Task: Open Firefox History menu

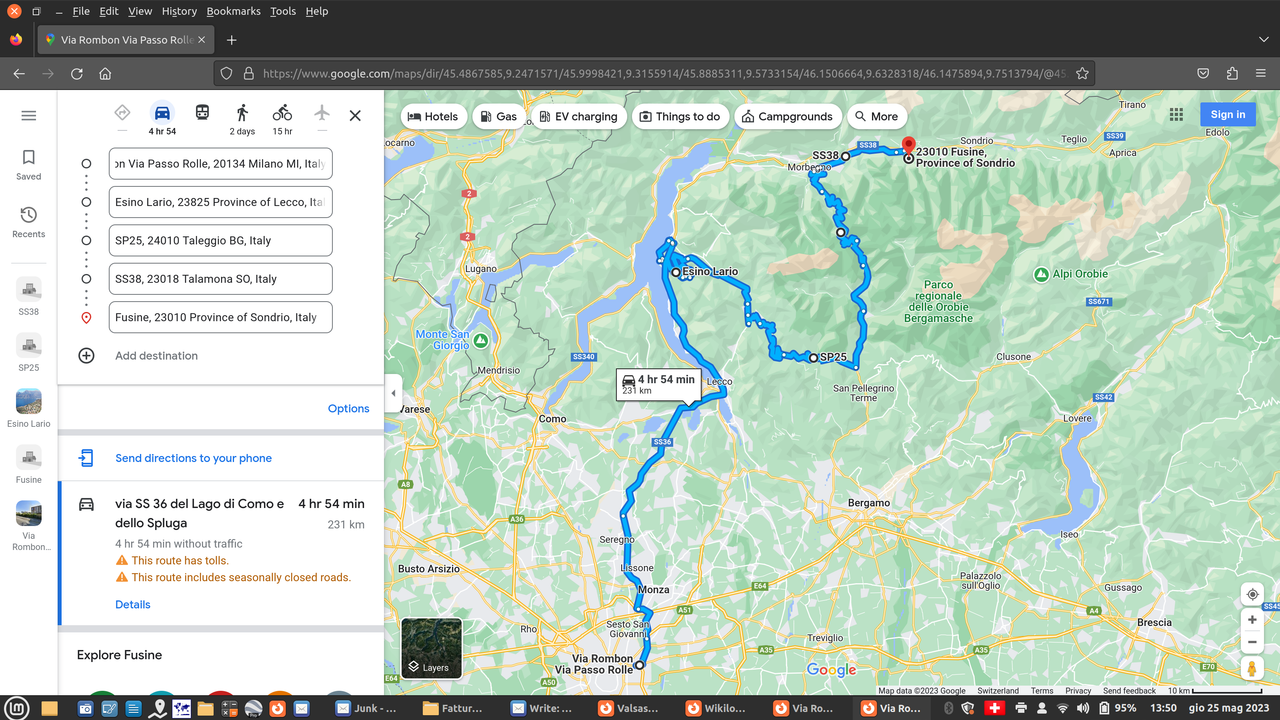Action: [179, 11]
